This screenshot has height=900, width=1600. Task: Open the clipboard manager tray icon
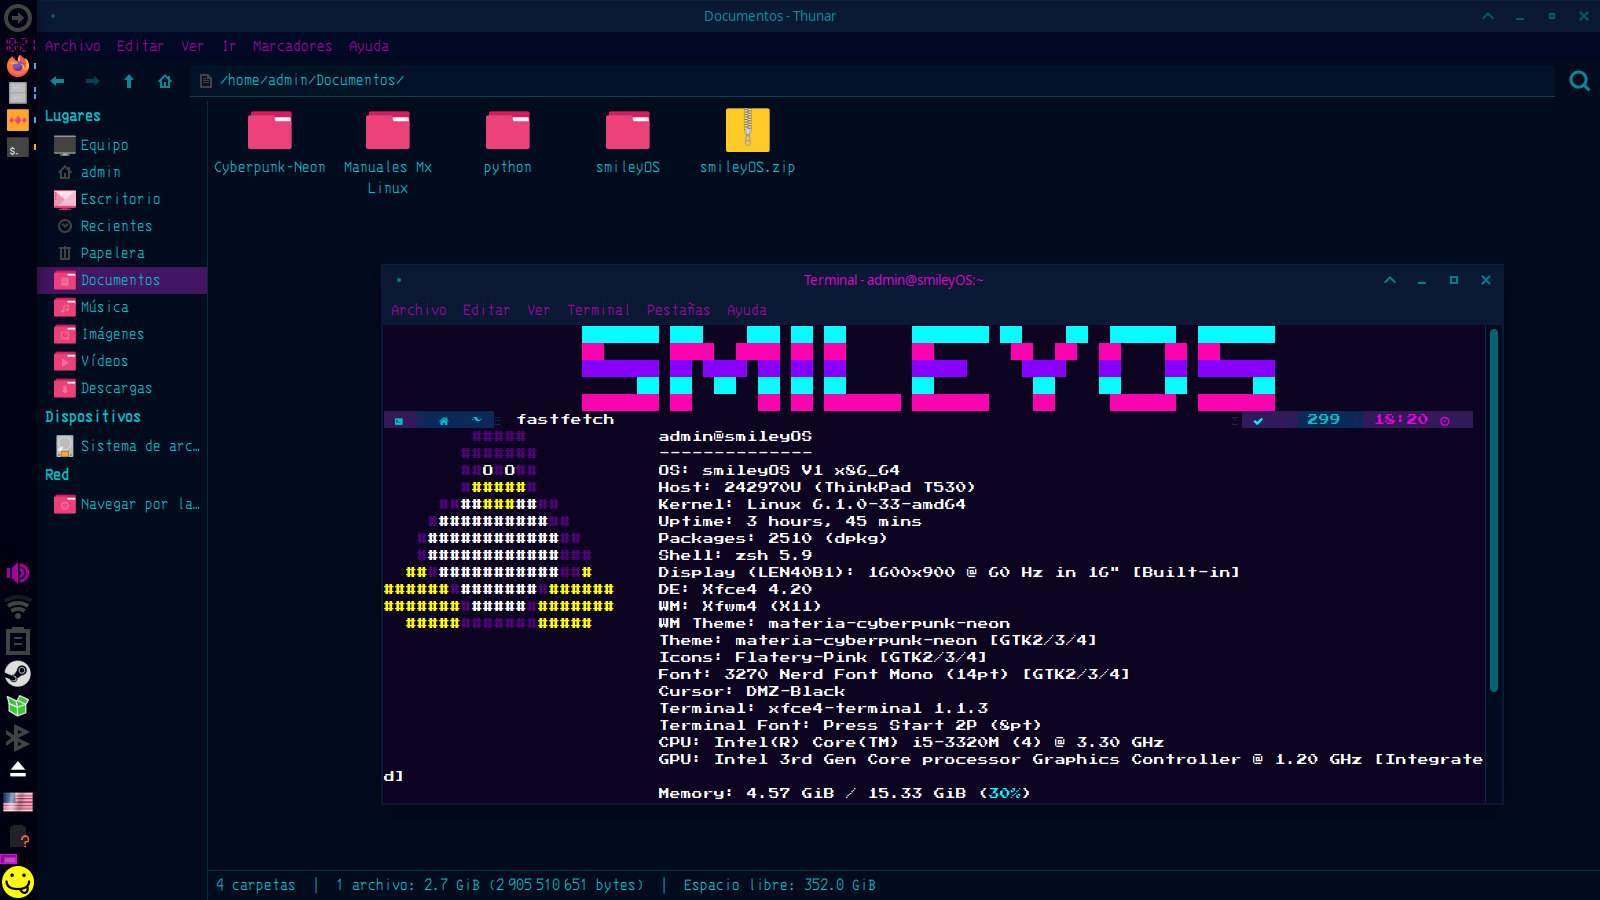[x=18, y=641]
